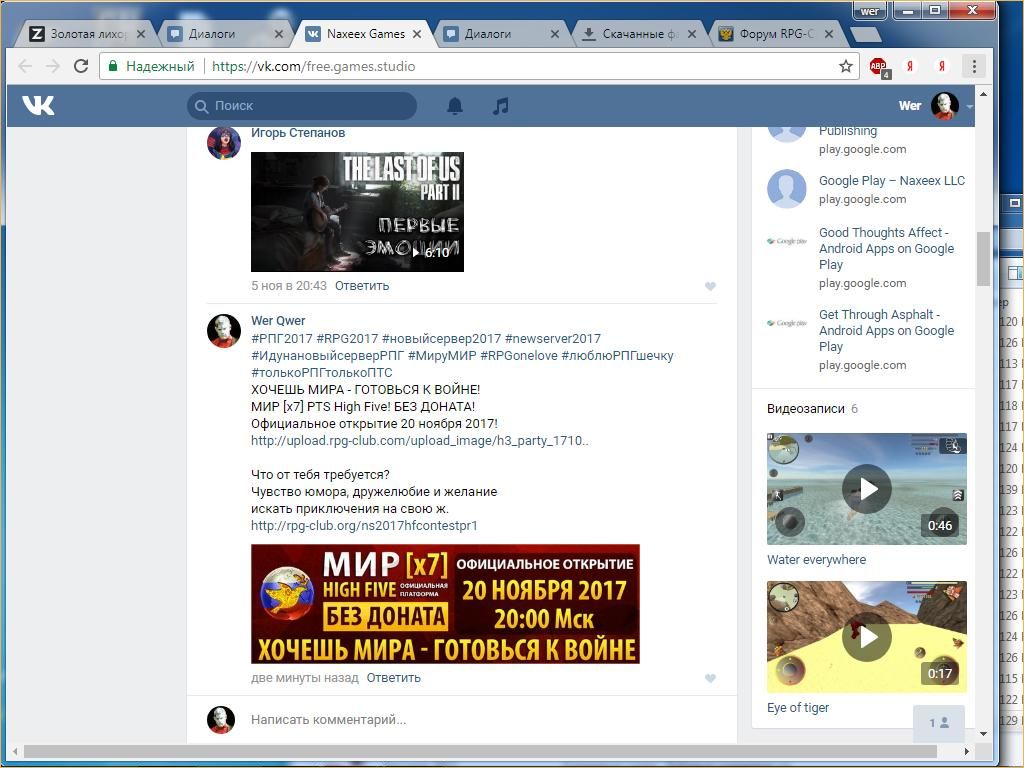Image resolution: width=1024 pixels, height=768 pixels.
Task: Open The Last of Us video thumbnail
Action: (357, 212)
